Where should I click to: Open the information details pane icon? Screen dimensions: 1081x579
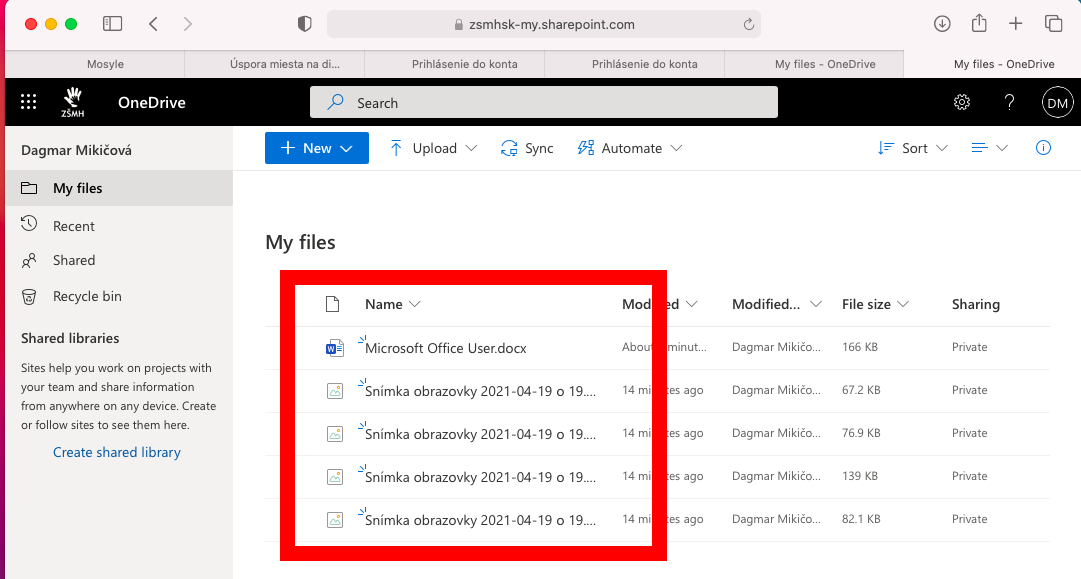pos(1043,148)
